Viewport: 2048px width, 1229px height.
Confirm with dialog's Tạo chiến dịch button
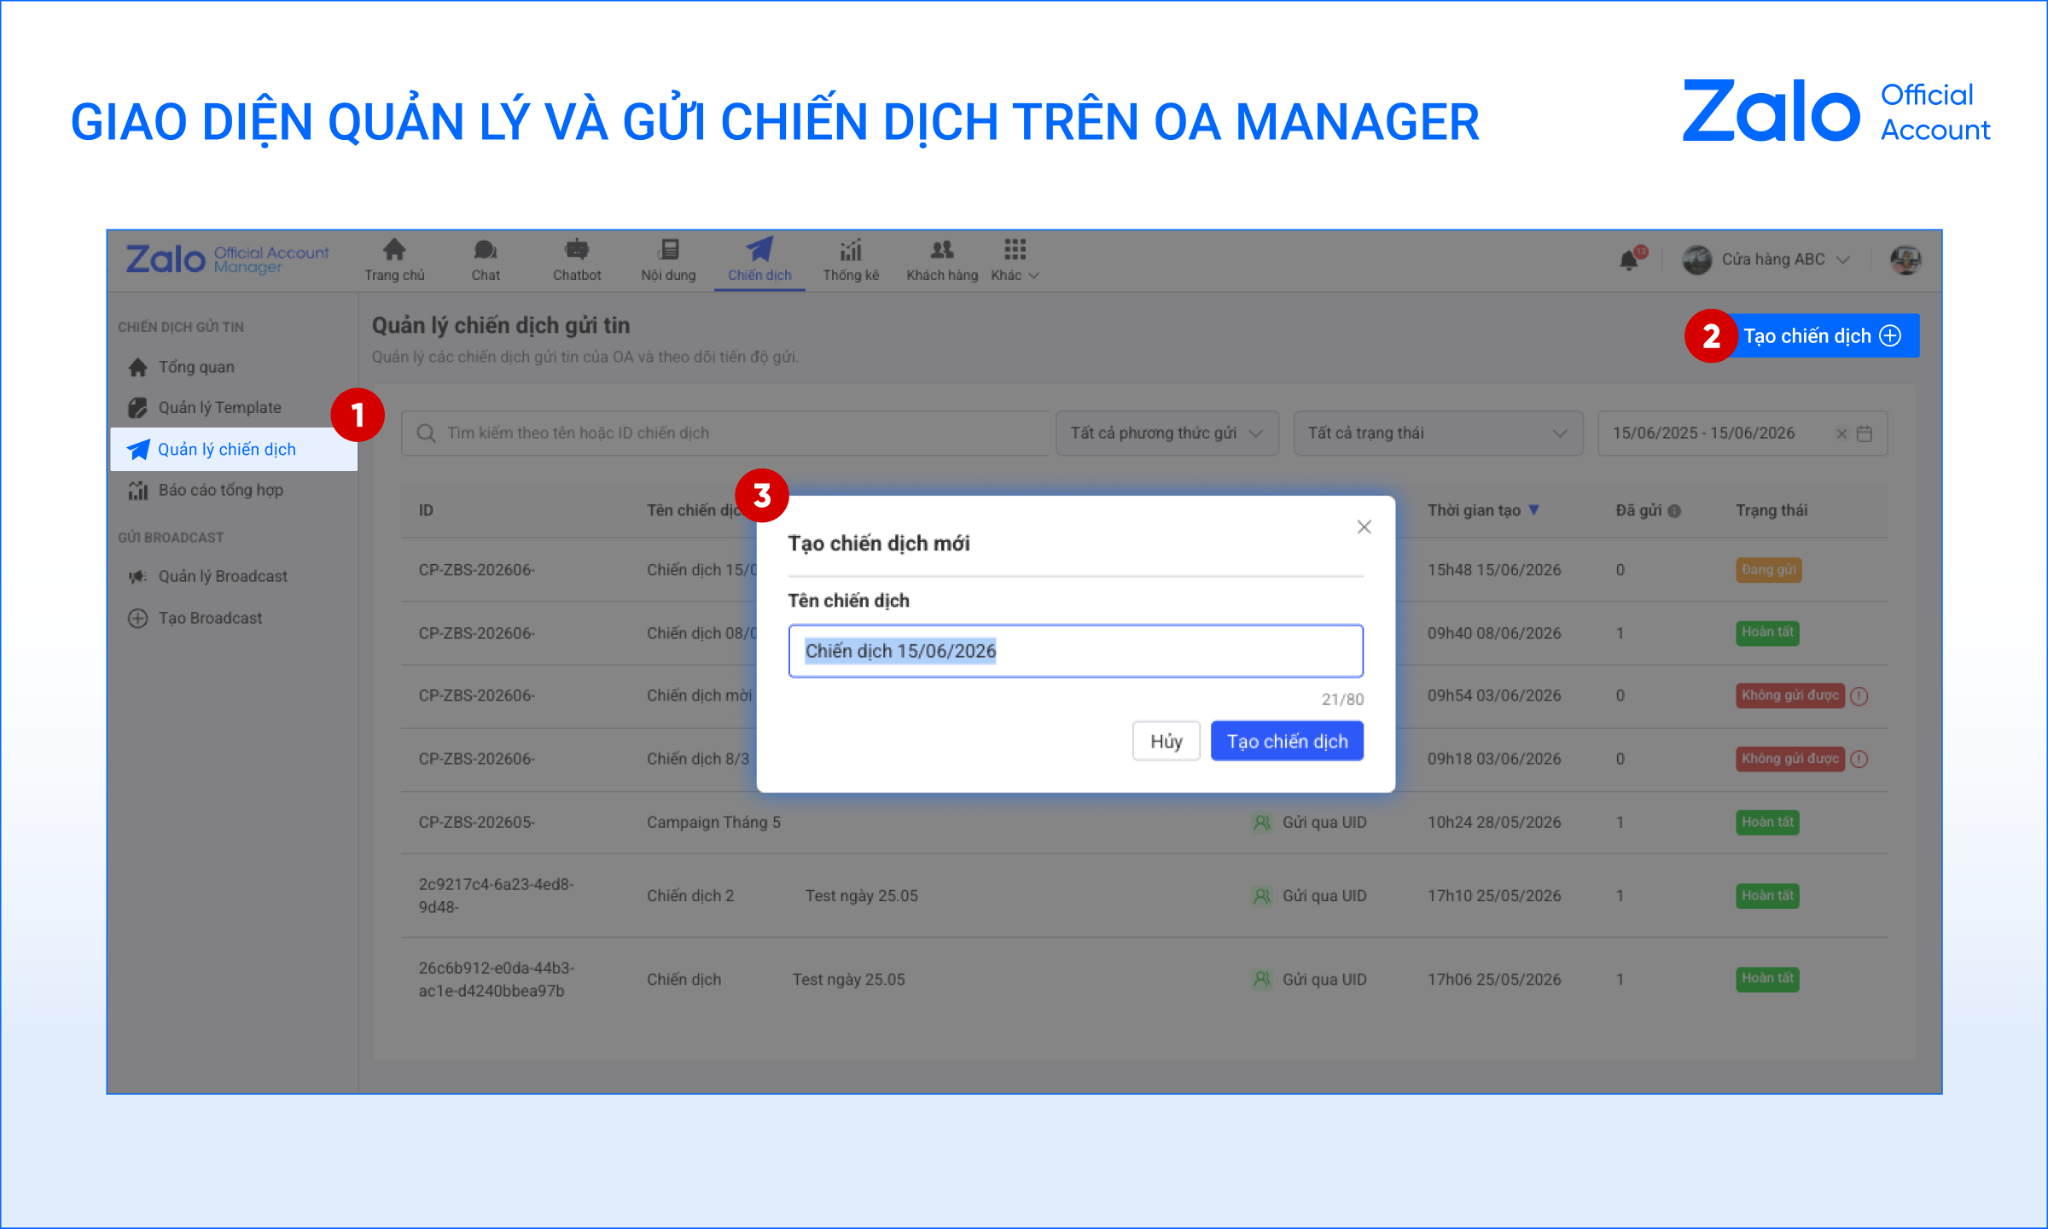1287,741
